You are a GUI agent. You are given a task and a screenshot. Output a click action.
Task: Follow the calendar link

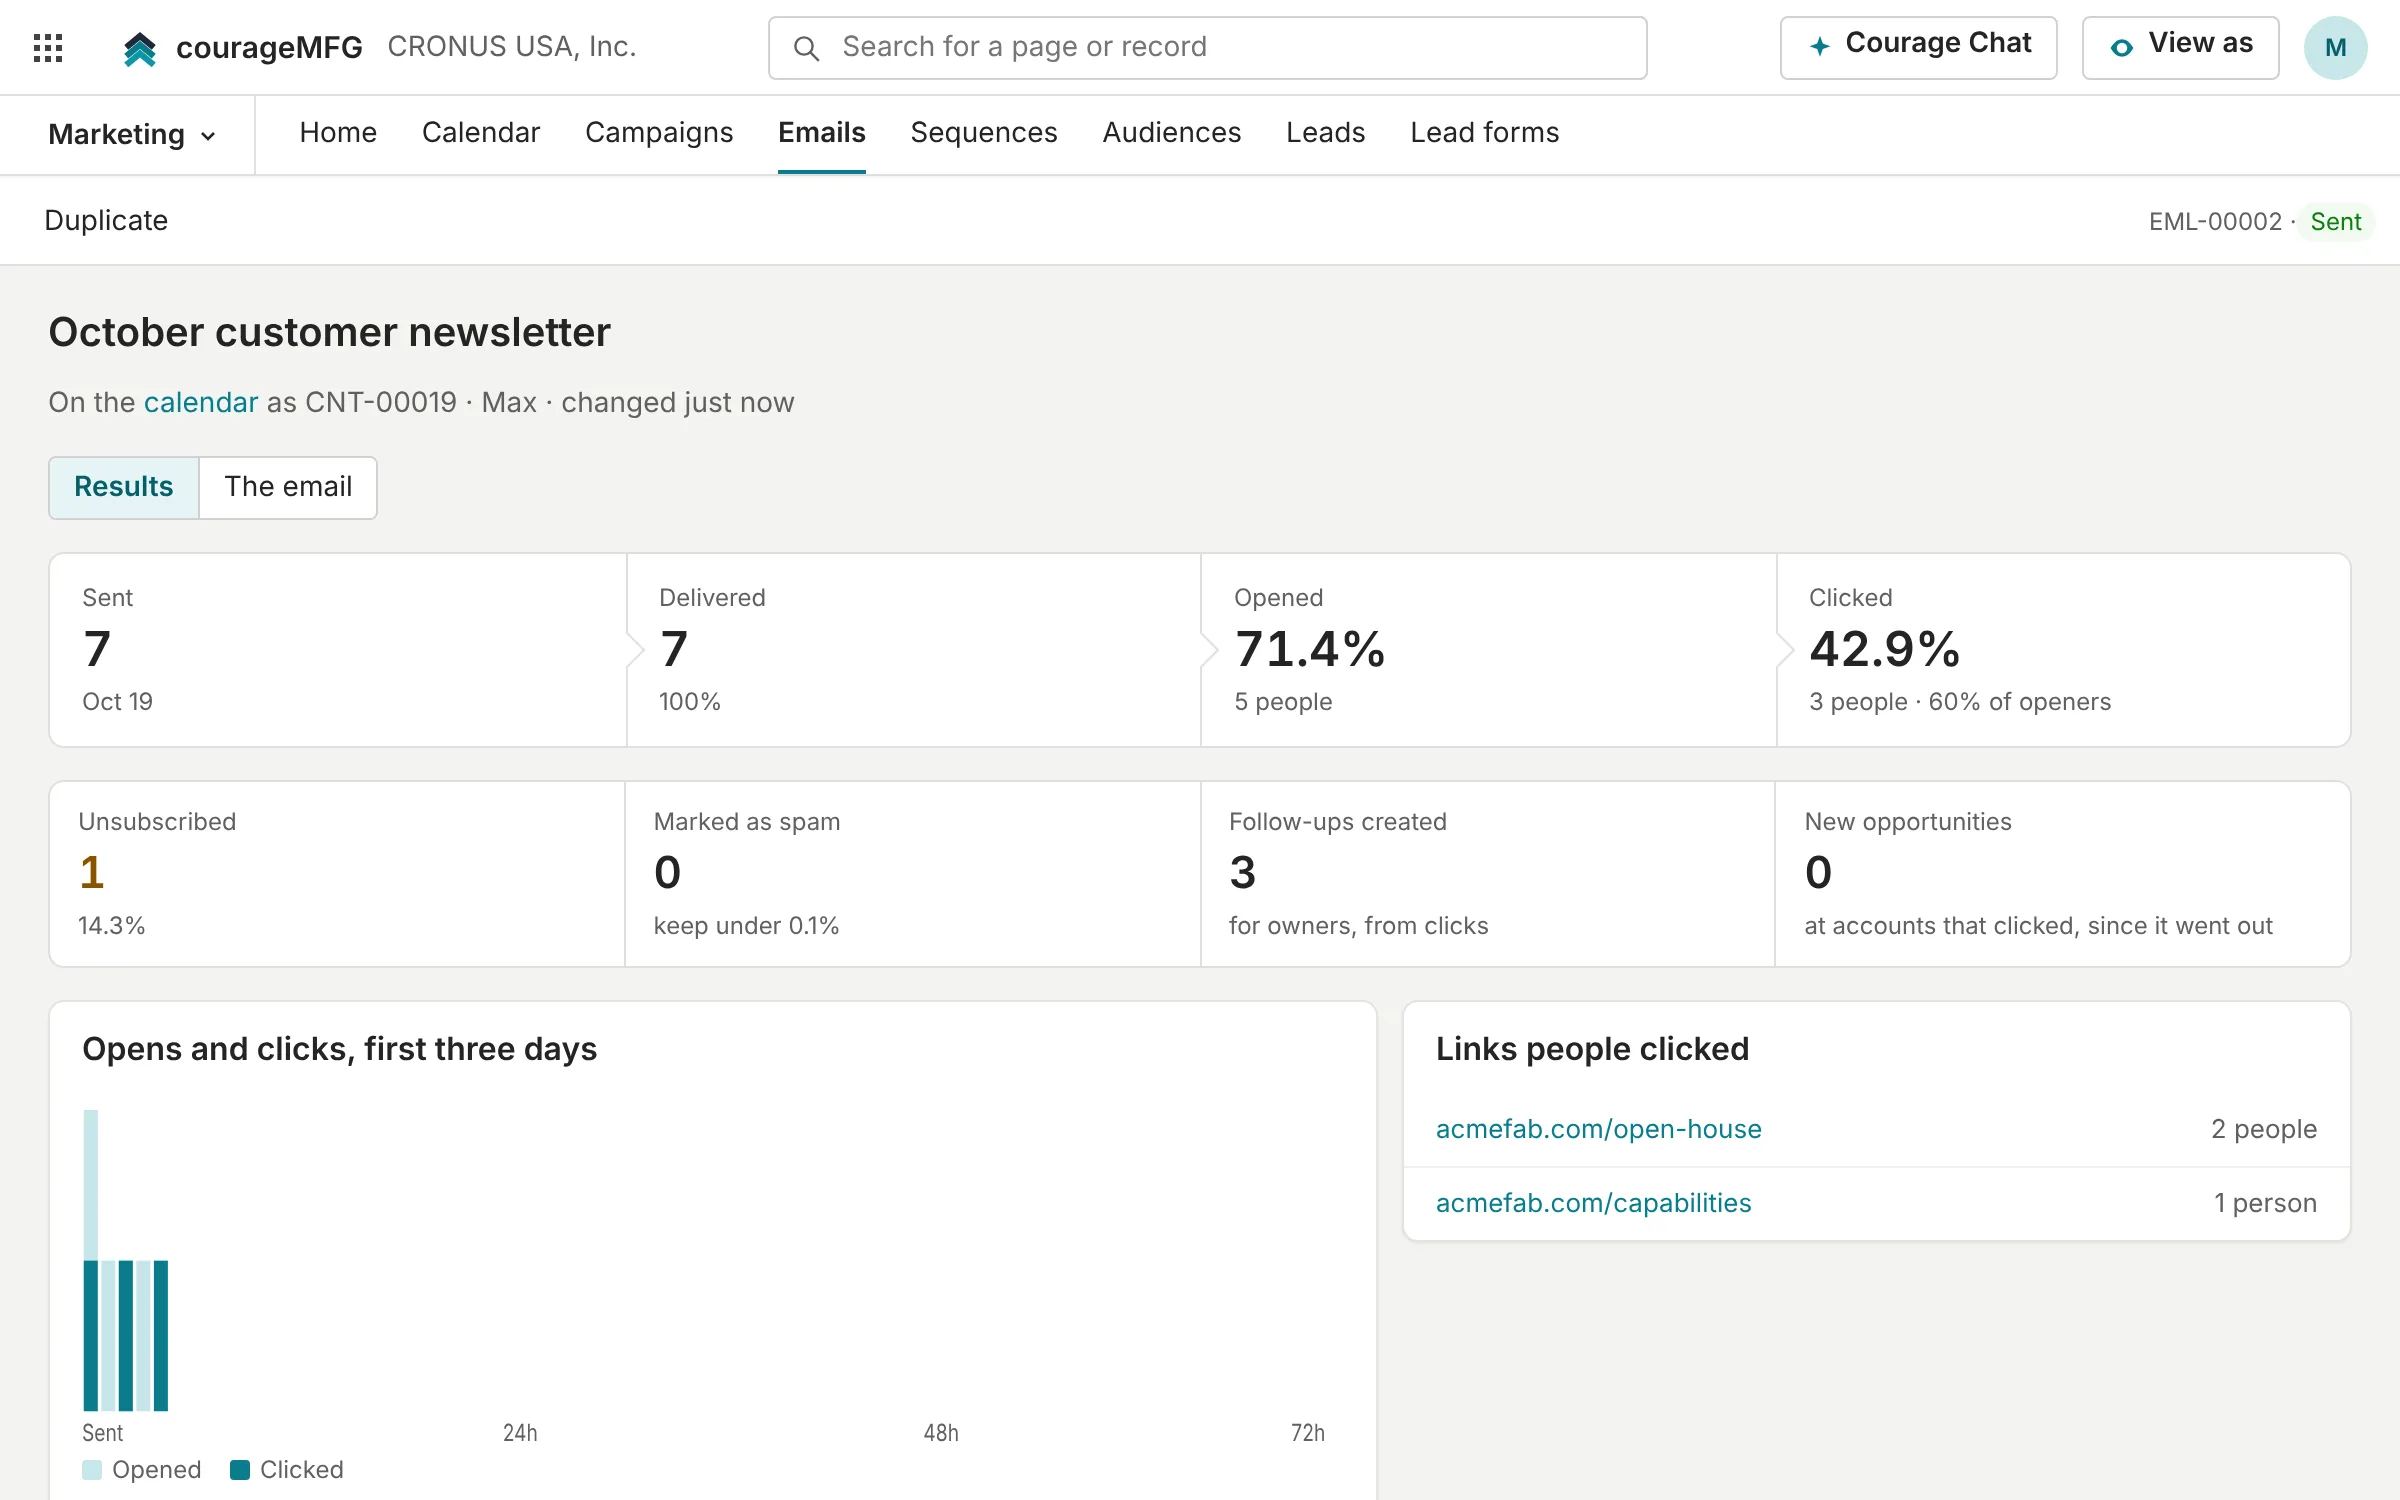pos(201,402)
